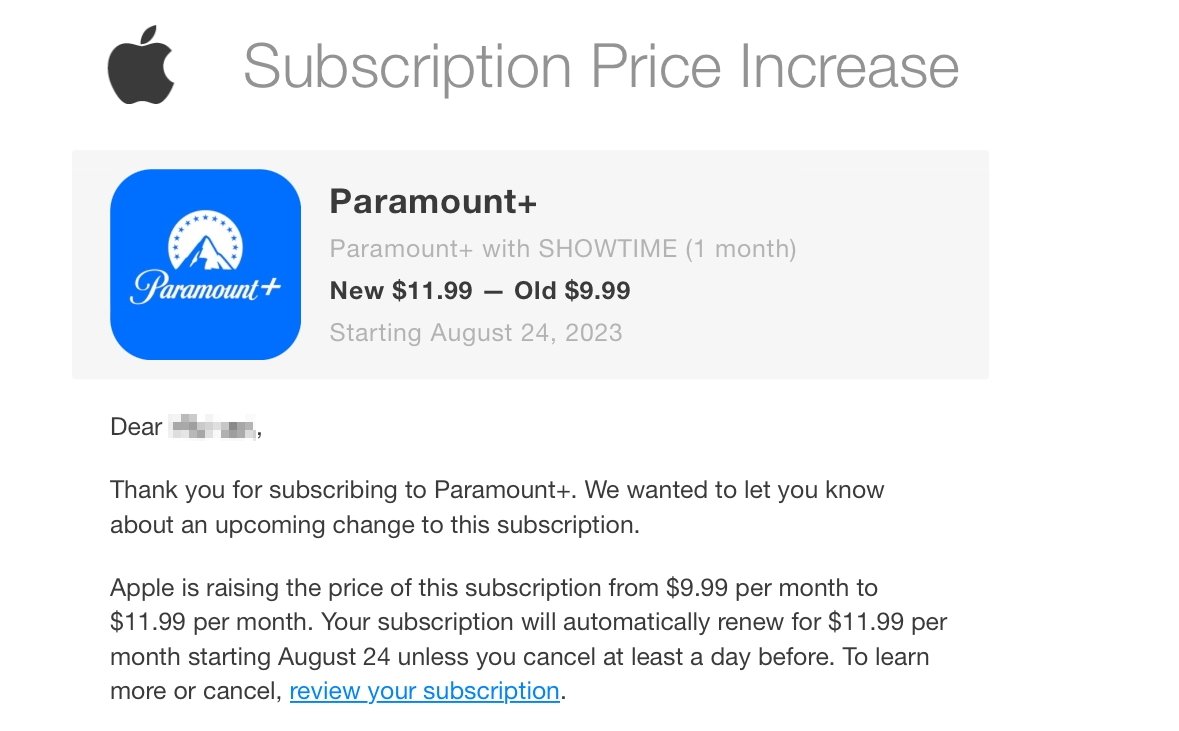This screenshot has height=731, width=1179.
Task: Click the 'Subscription Price Increase' heading
Action: [x=600, y=66]
